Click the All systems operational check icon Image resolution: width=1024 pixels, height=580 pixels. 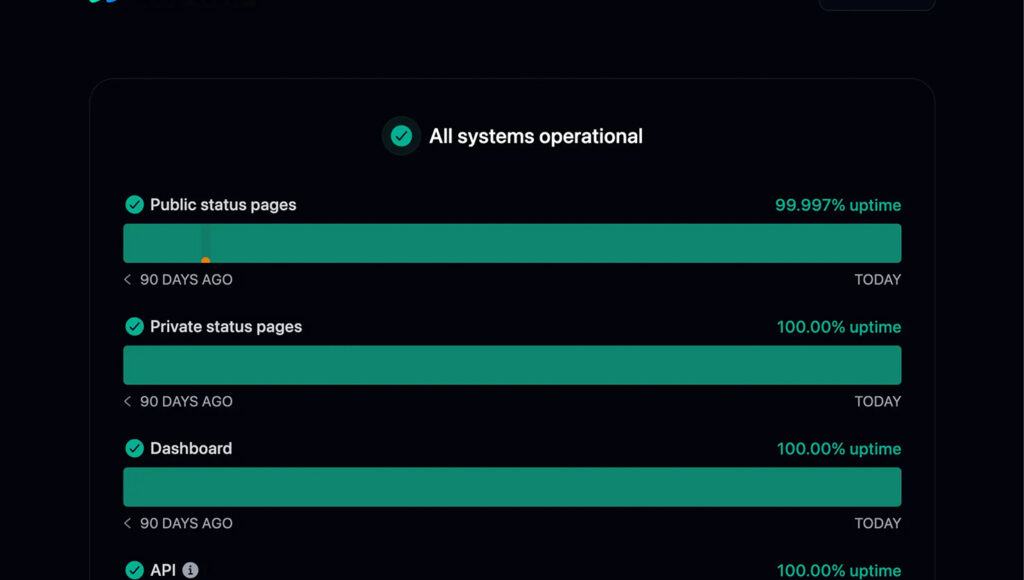click(x=401, y=136)
